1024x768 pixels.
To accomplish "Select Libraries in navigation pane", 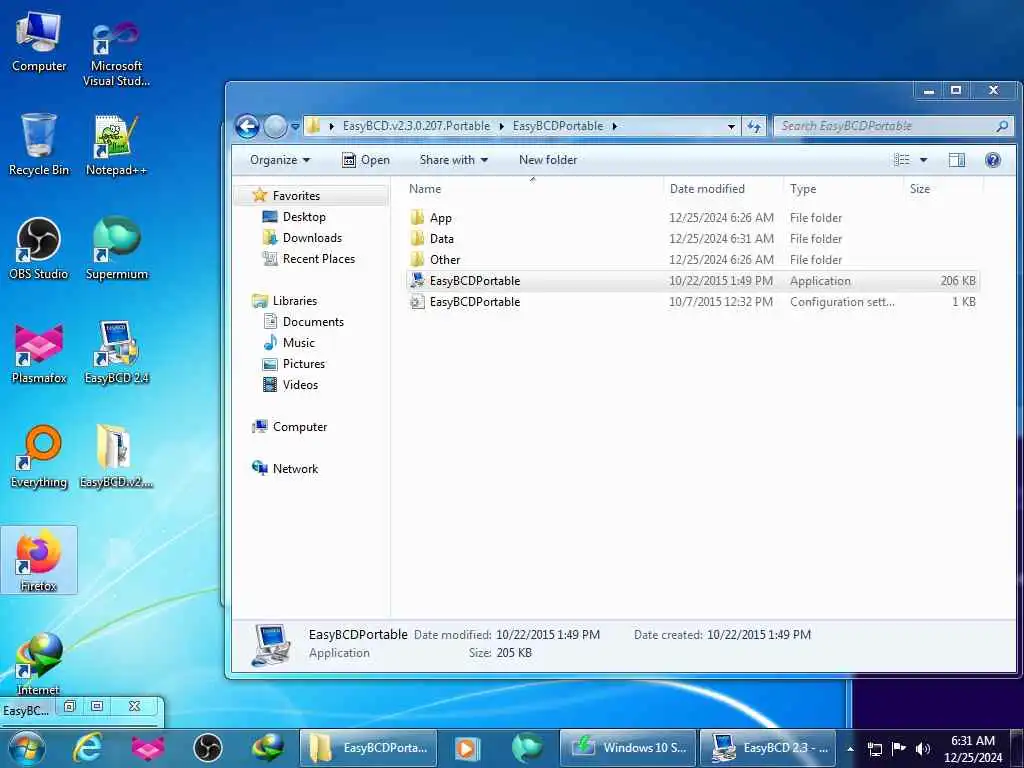I will pyautogui.click(x=295, y=300).
